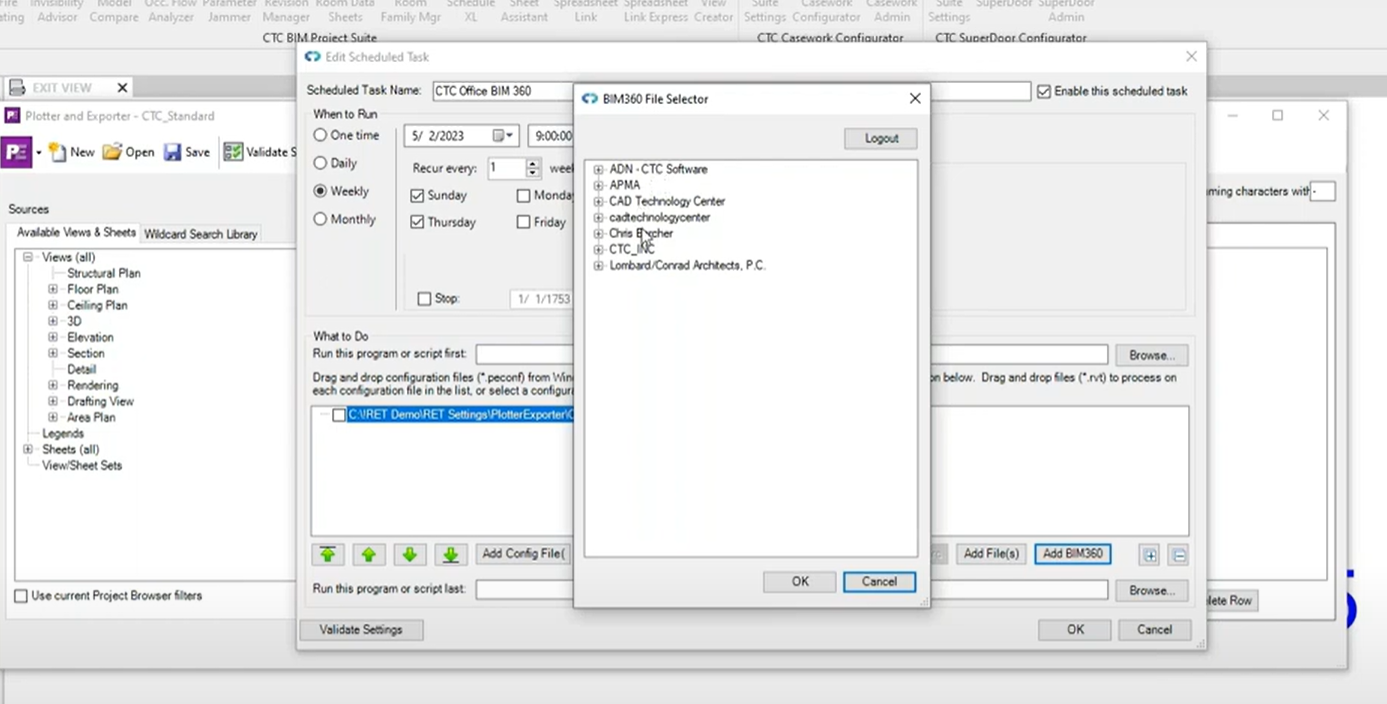The height and width of the screenshot is (704, 1387).
Task: Click the New file icon in Plotter toolbar
Action: [58, 152]
